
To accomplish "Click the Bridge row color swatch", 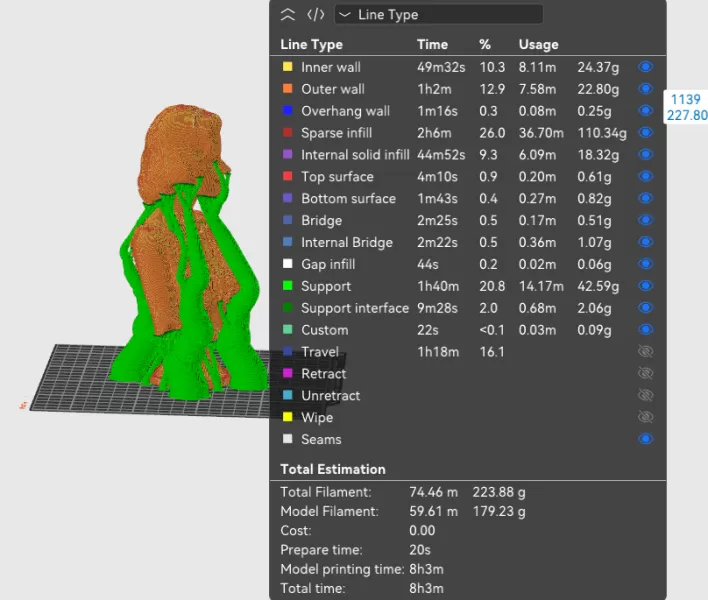I will [x=288, y=220].
